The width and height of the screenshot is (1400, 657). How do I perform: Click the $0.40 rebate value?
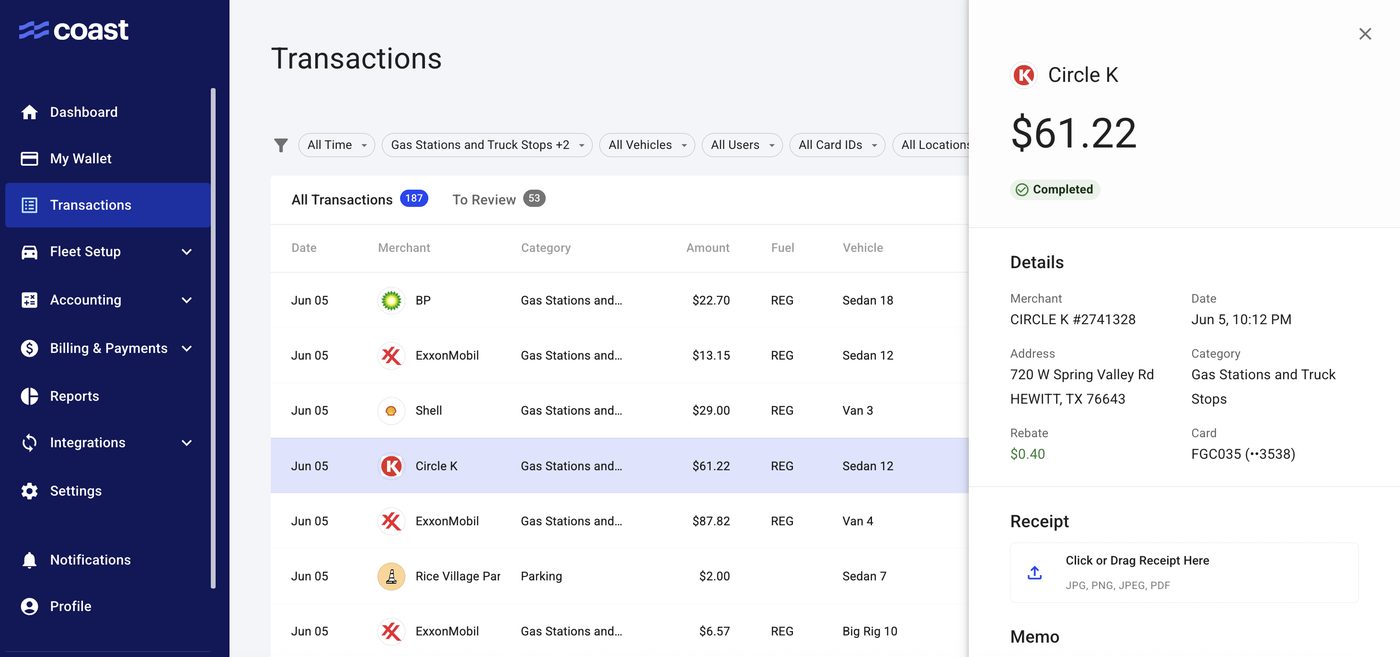1028,454
